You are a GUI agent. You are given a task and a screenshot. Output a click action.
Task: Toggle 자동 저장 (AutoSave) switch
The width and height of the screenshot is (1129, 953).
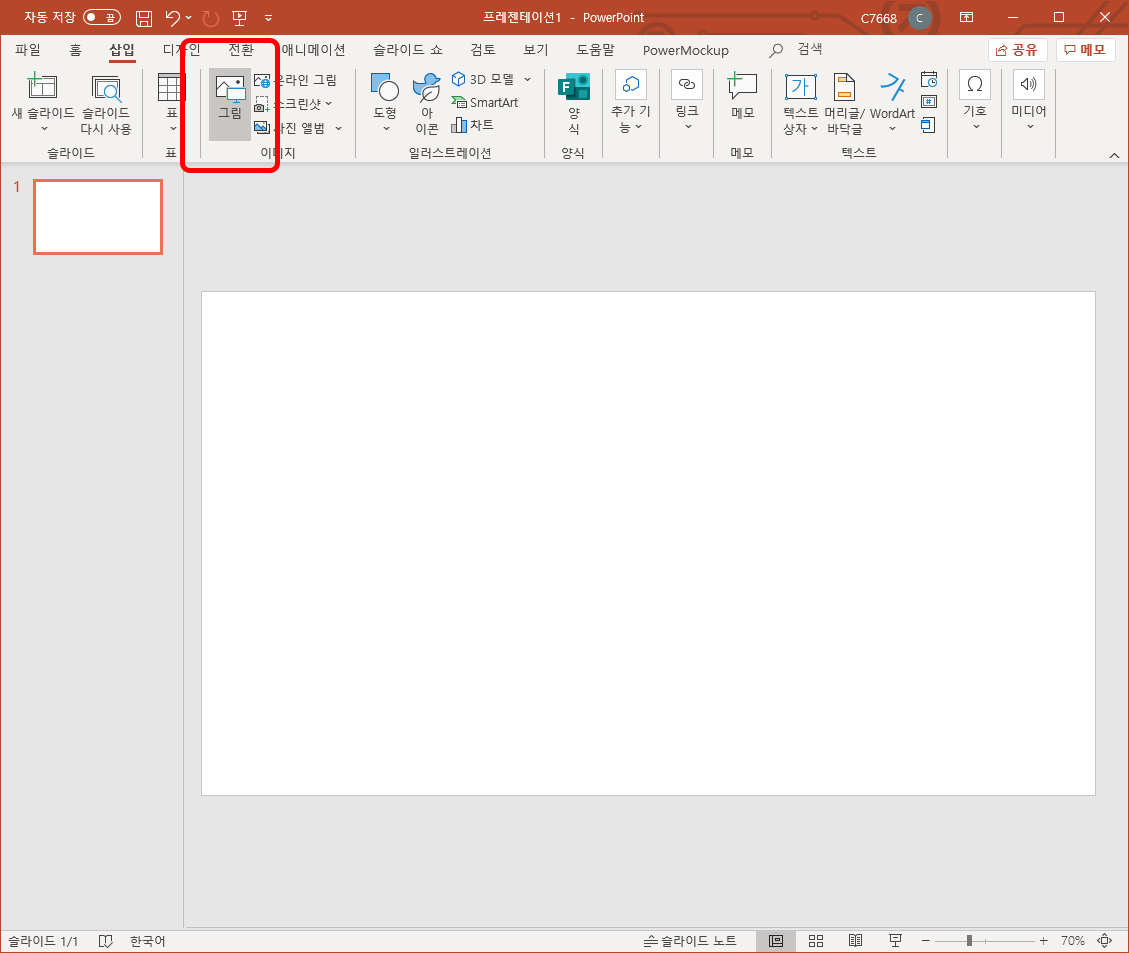(102, 17)
